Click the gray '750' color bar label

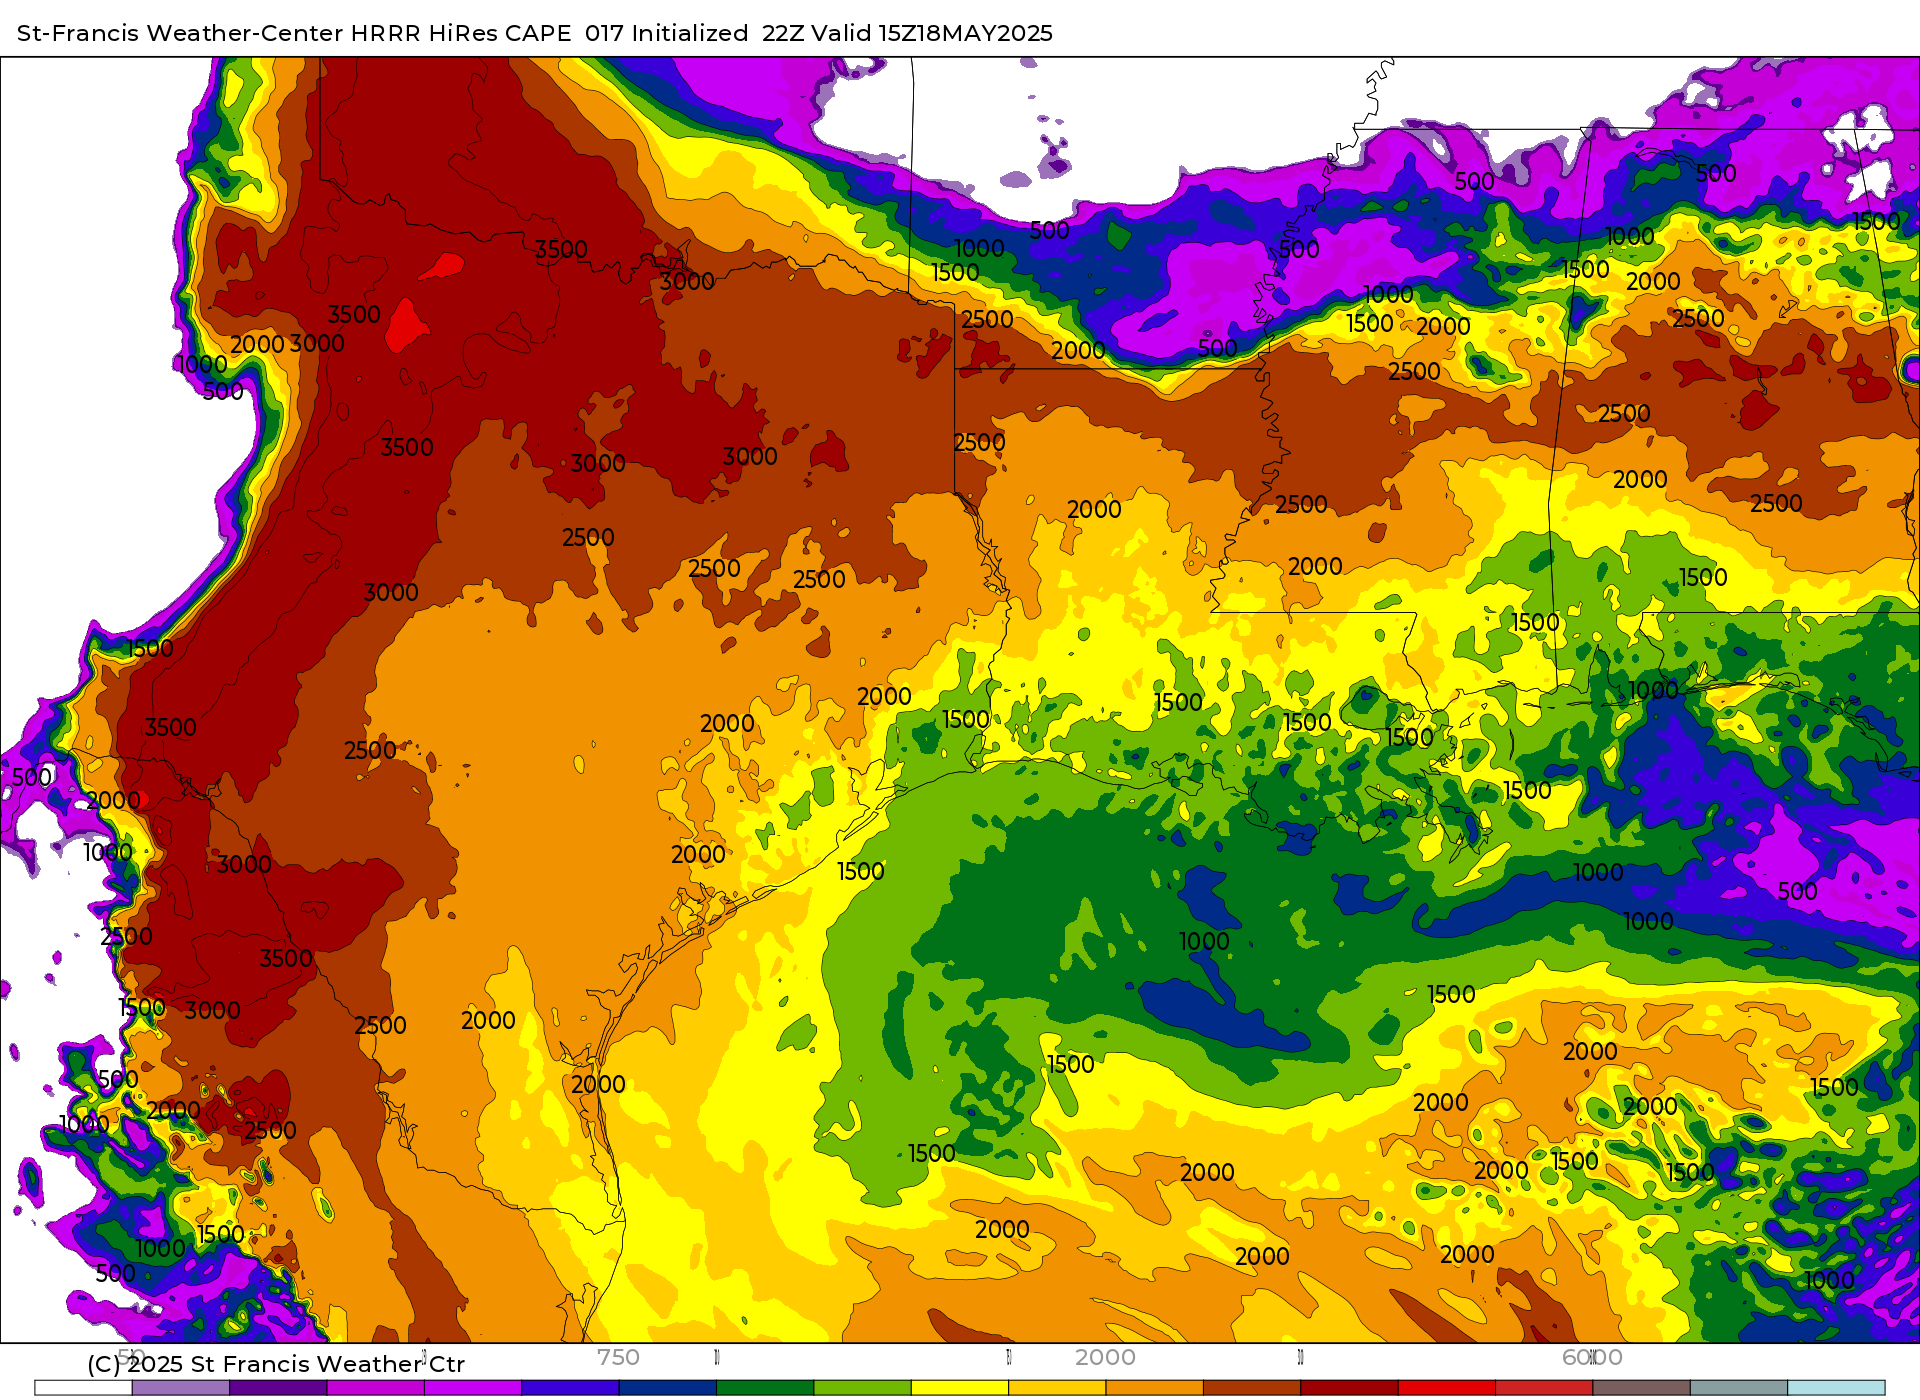tap(618, 1357)
